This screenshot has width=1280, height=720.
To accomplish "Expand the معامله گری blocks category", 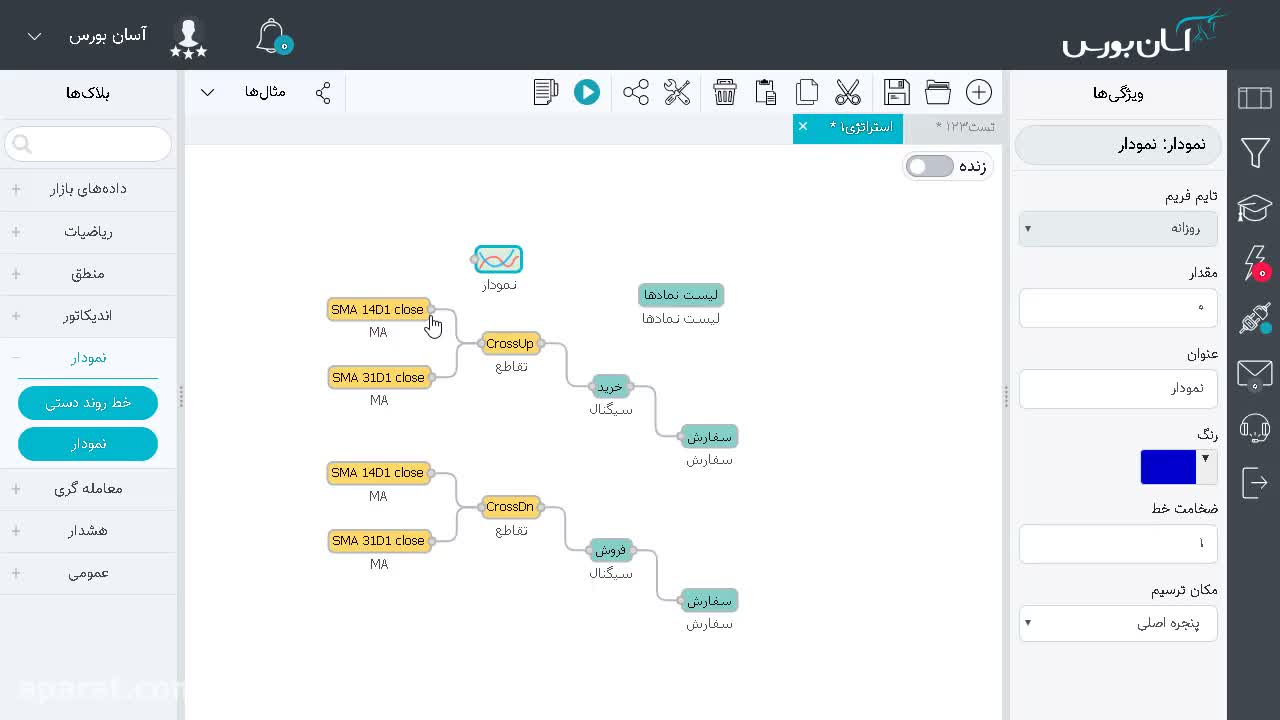I will (x=88, y=489).
